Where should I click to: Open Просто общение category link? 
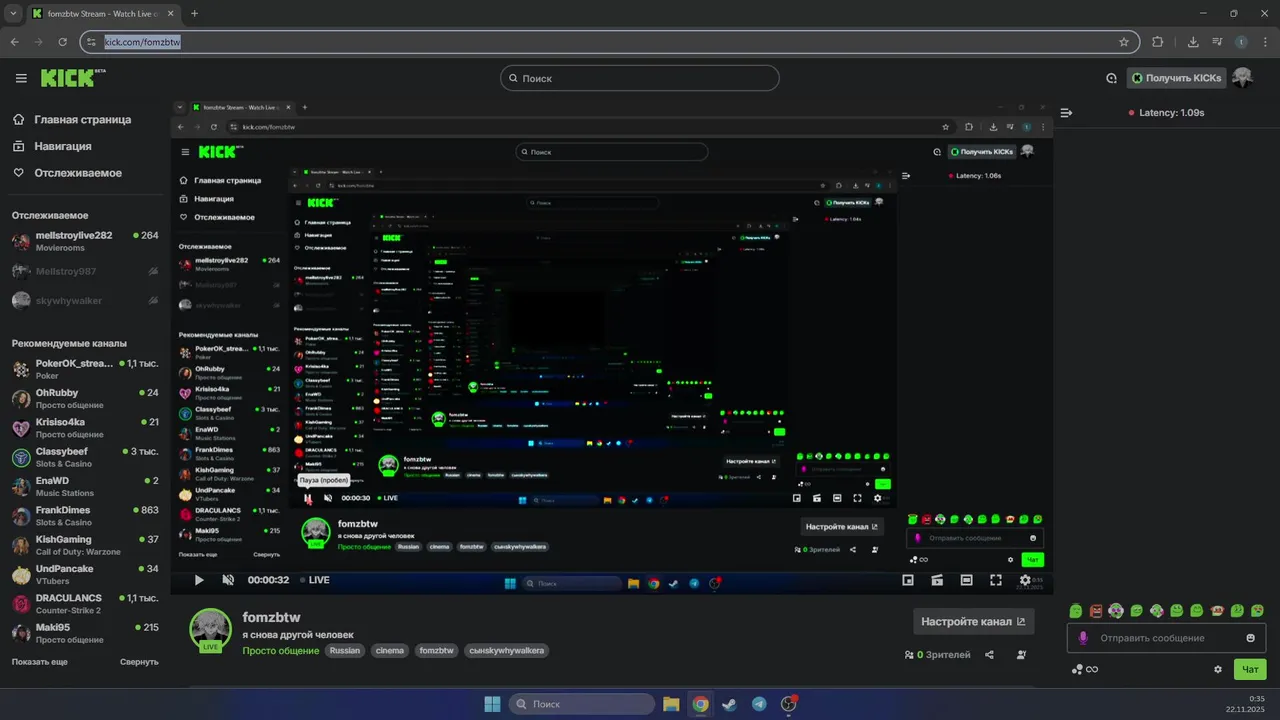[x=281, y=651]
